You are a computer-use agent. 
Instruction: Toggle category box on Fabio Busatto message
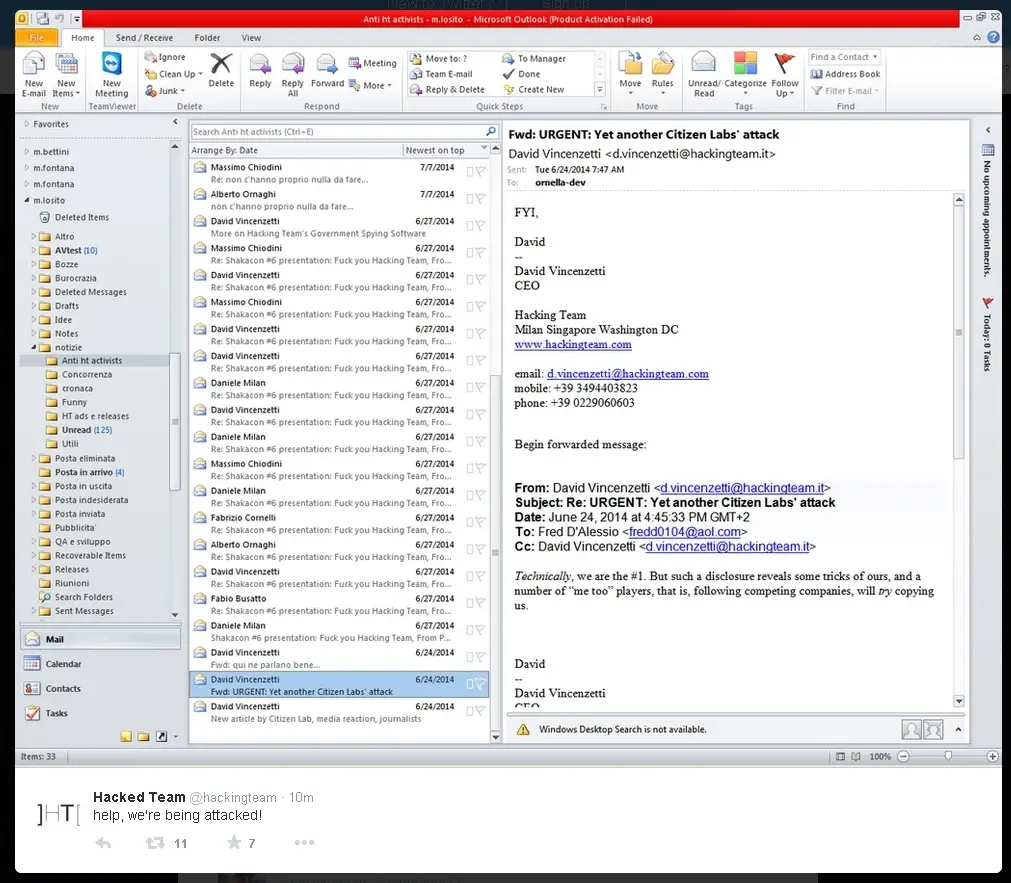469,604
